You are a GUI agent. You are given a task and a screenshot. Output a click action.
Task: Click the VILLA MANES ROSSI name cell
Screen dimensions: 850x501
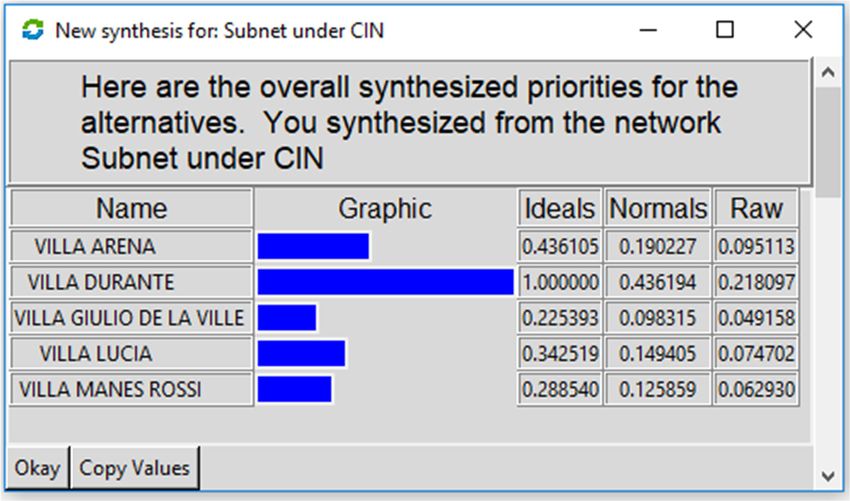132,389
